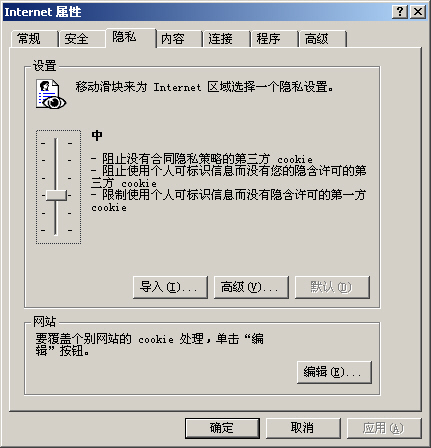Open the 程序 tab
Image resolution: width=431 pixels, height=448 pixels.
click(274, 39)
